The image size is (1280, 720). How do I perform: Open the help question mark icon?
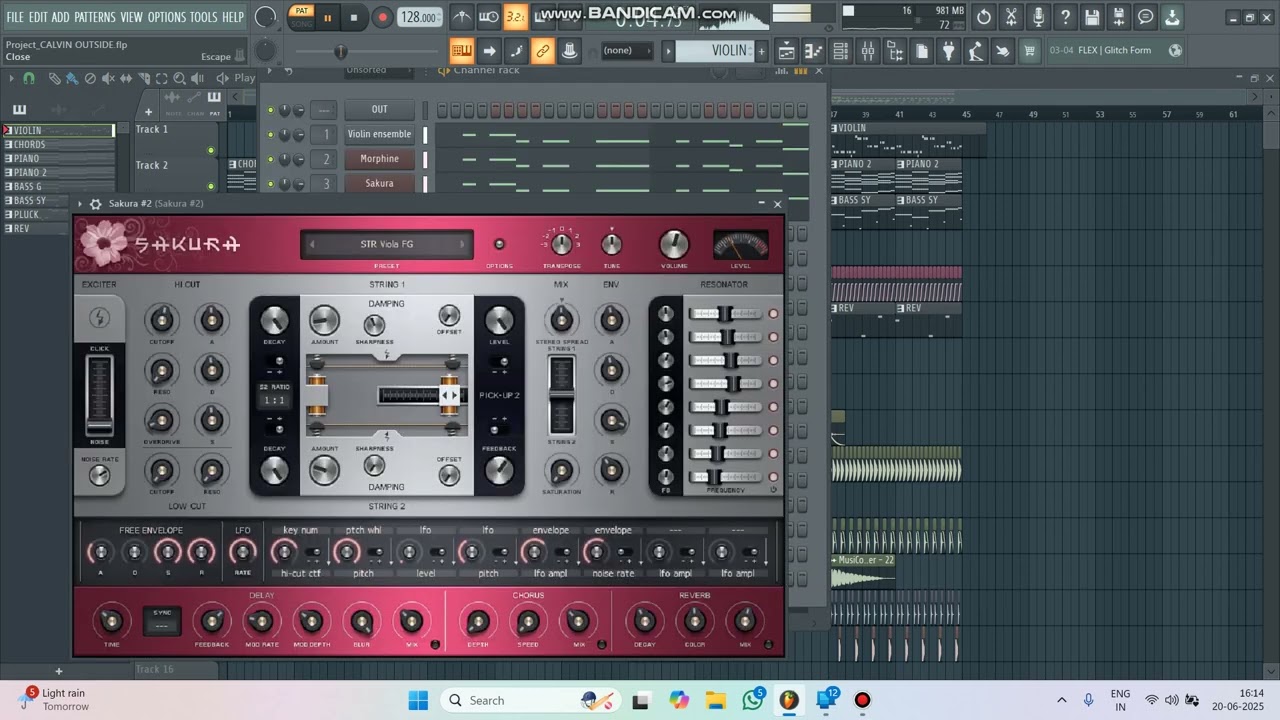[x=1065, y=17]
